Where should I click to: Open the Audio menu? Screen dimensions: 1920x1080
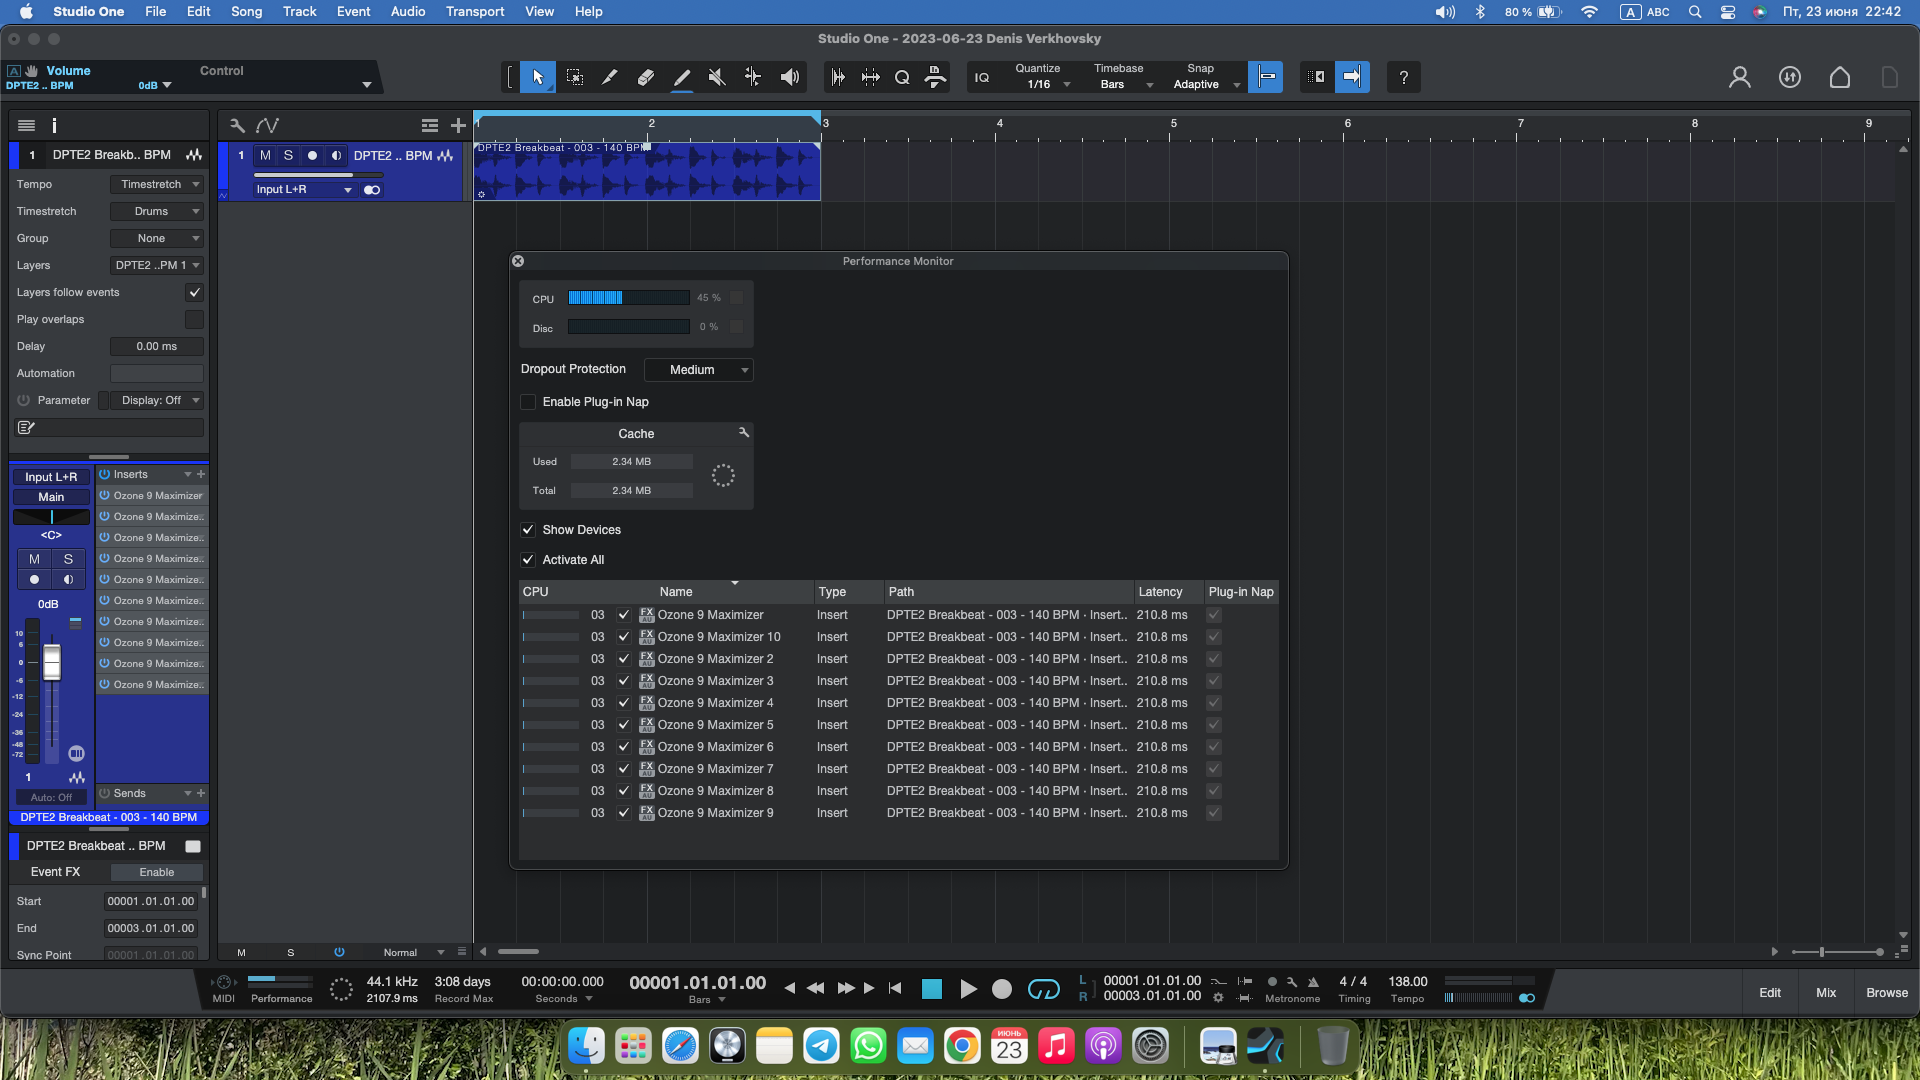408,11
